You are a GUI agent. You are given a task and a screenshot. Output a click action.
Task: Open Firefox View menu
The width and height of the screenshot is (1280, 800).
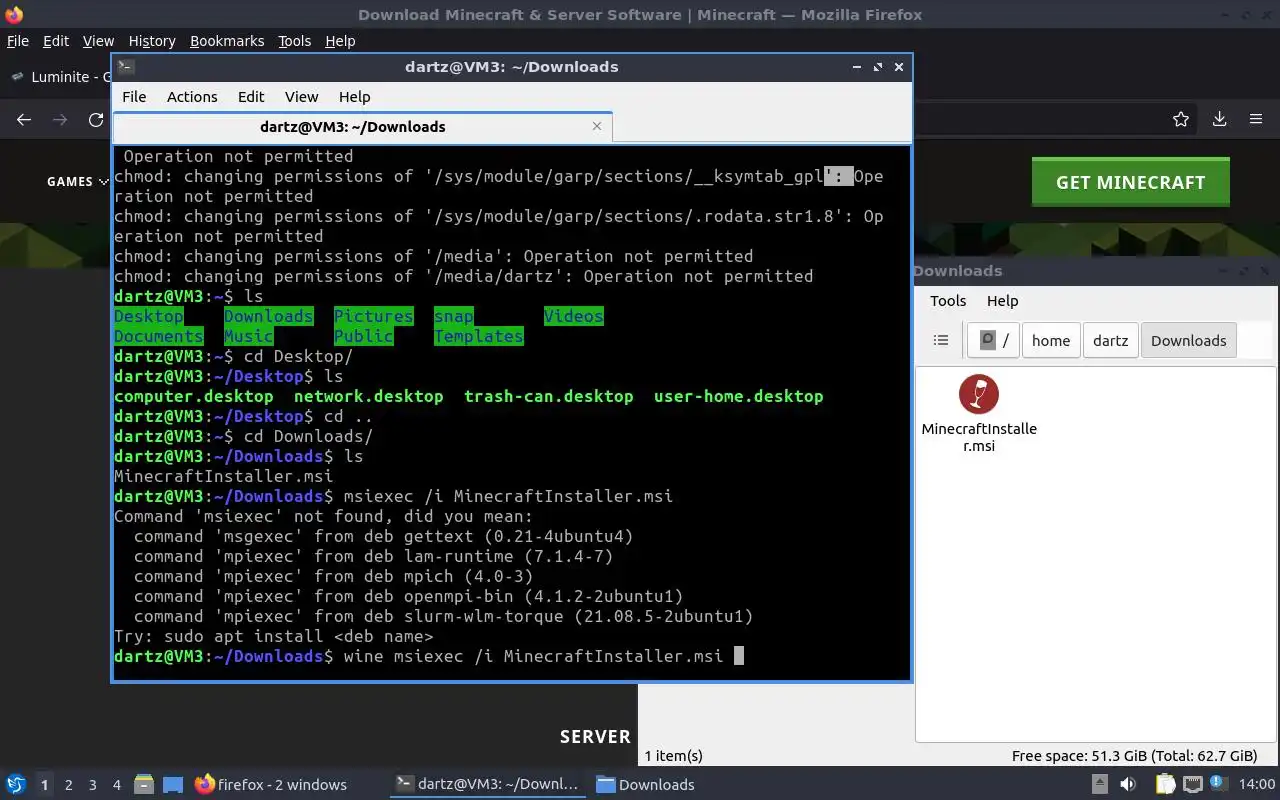[98, 40]
